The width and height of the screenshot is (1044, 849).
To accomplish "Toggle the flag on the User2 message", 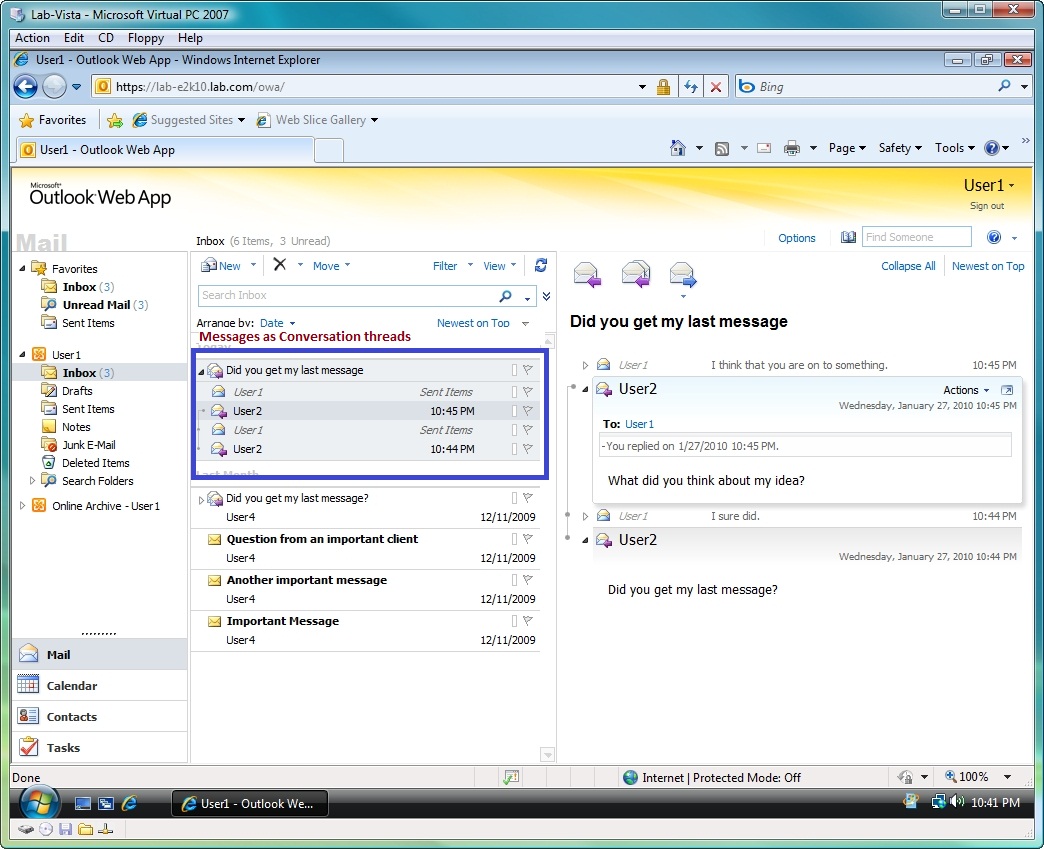I will (x=528, y=411).
